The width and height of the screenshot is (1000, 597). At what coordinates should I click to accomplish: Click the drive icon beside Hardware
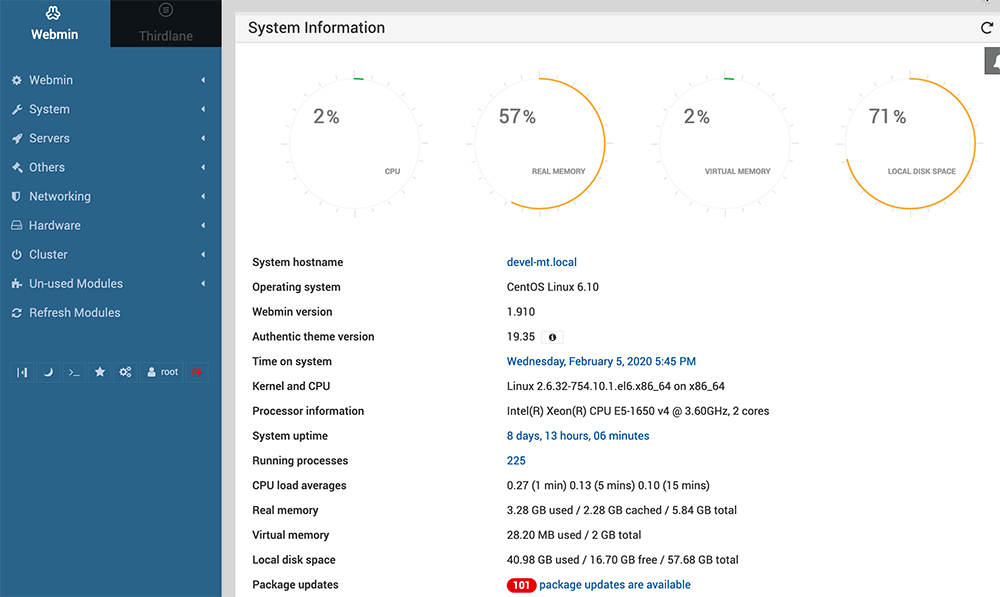coord(17,225)
